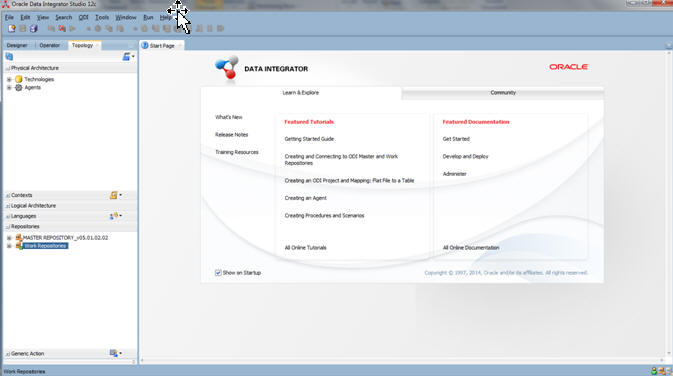
Task: Click the Start Page tab help icon
Action: [x=145, y=45]
